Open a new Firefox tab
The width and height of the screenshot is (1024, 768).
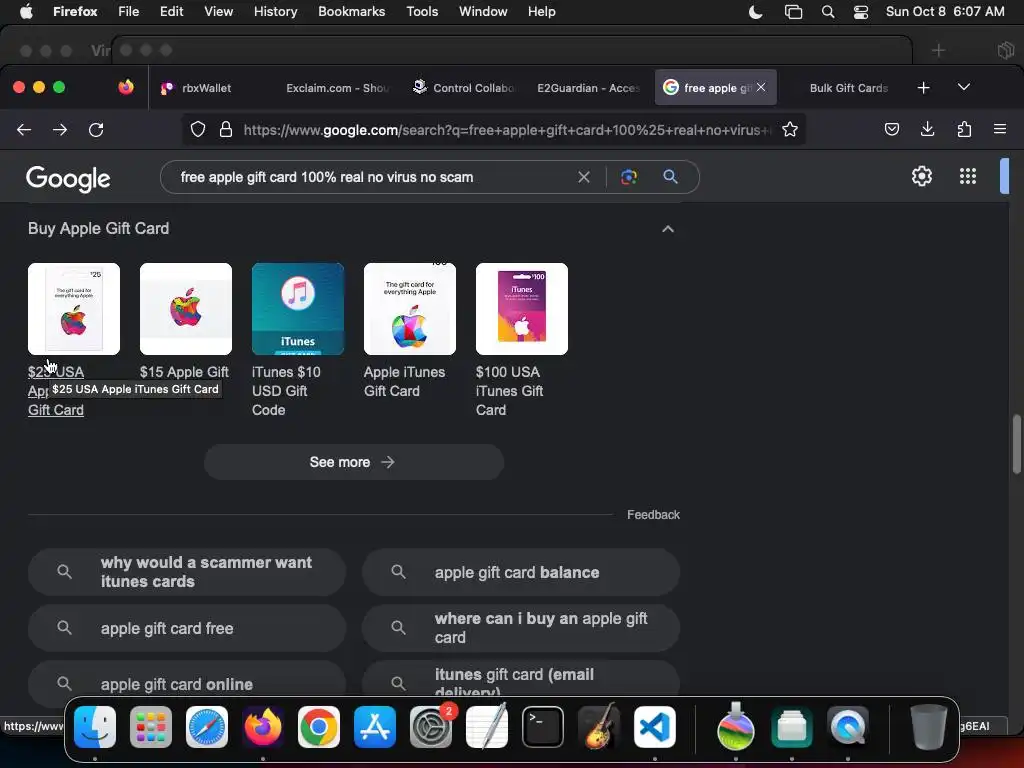923,88
